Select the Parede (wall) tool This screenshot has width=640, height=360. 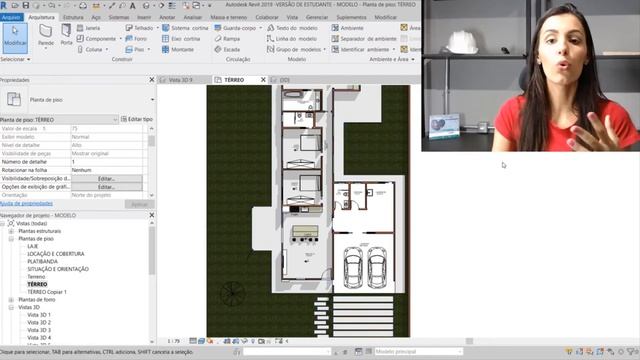(46, 35)
